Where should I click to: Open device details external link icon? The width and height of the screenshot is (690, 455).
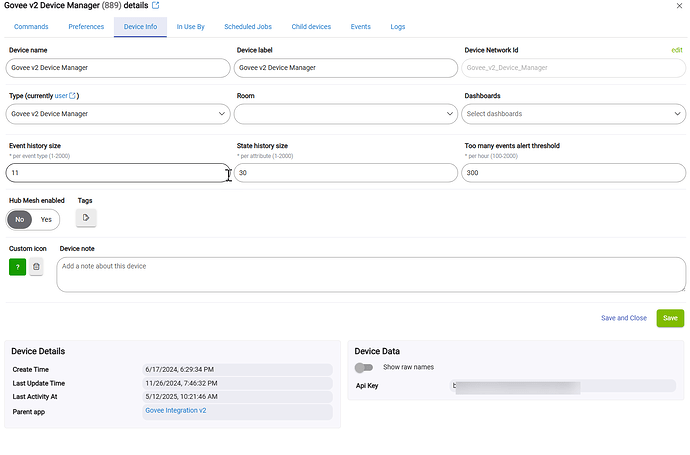pyautogui.click(x=155, y=6)
